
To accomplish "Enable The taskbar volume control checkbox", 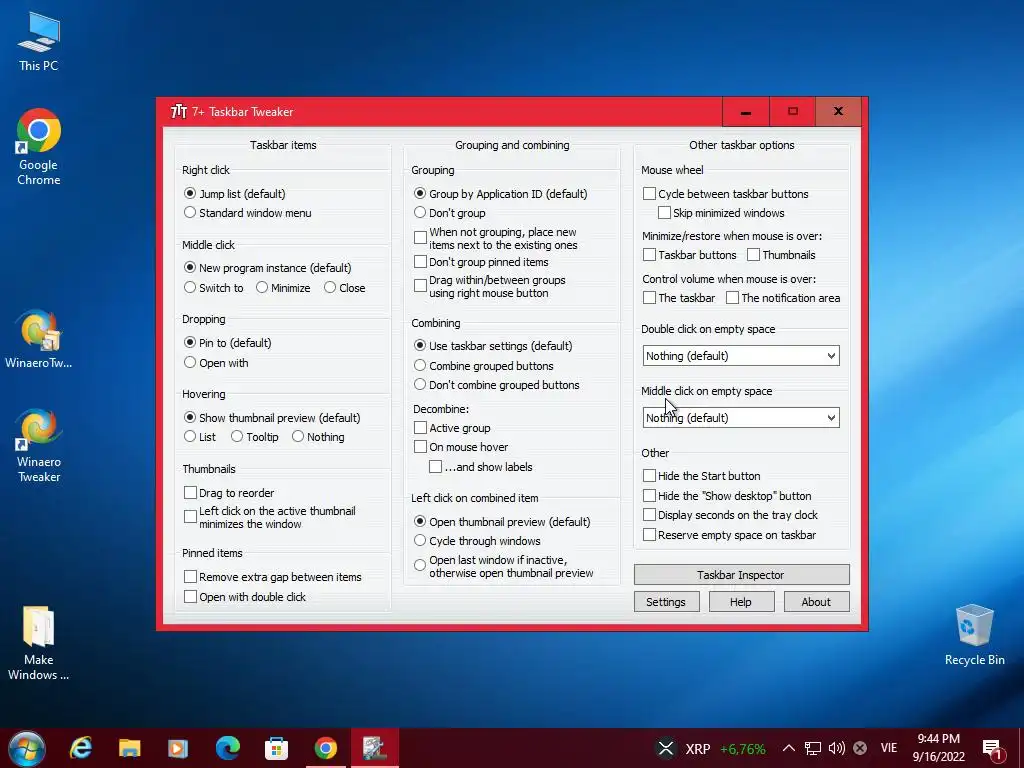I will pos(679,298).
